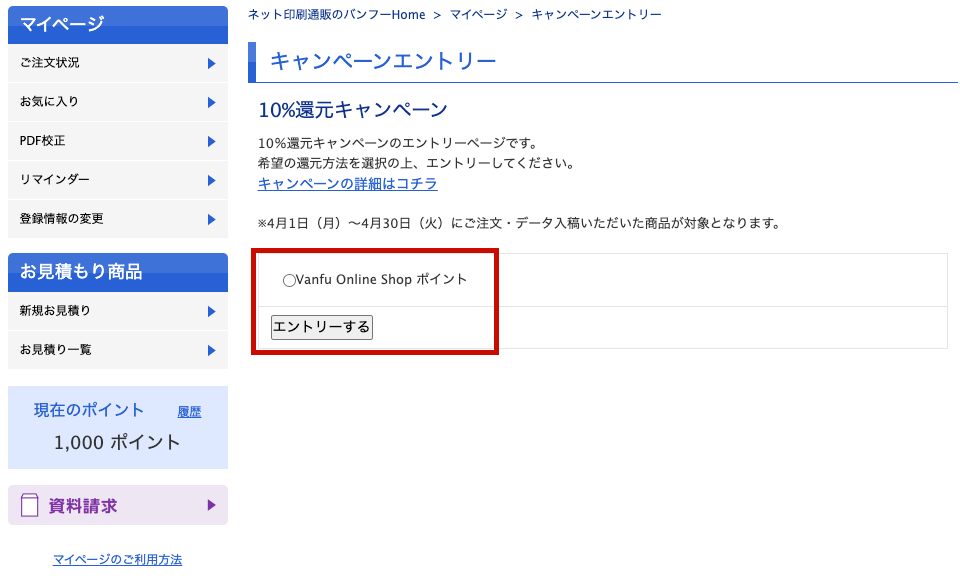The height and width of the screenshot is (583, 960).
Task: Click the arrow icon beside 登録情報の変更
Action: point(211,219)
